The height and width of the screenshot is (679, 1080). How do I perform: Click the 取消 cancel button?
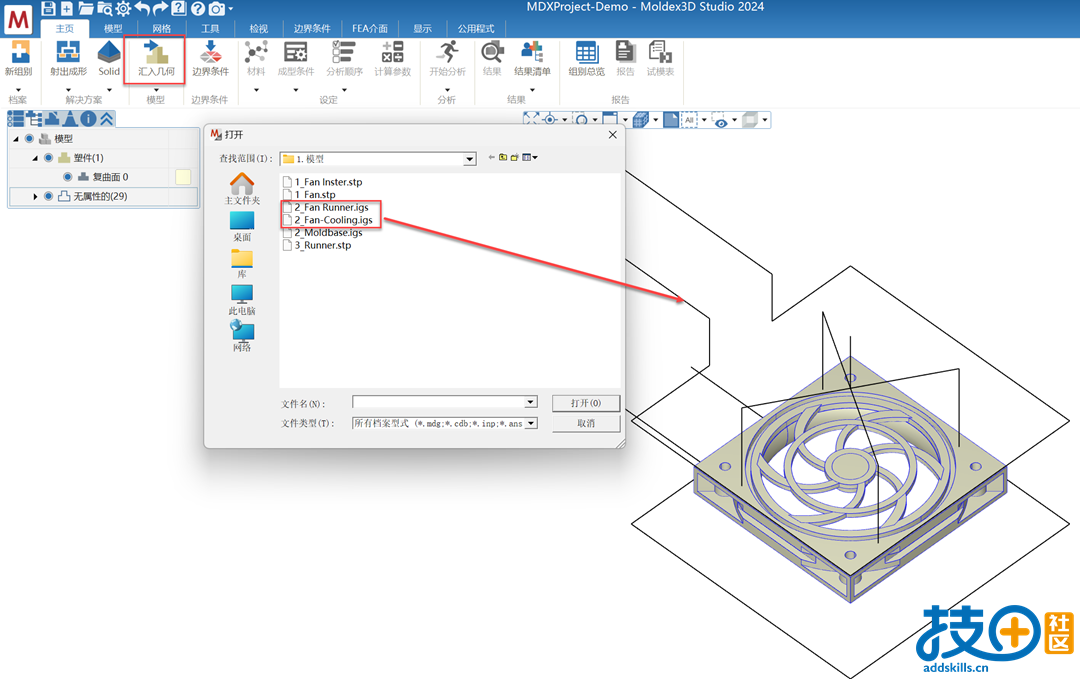pyautogui.click(x=586, y=424)
